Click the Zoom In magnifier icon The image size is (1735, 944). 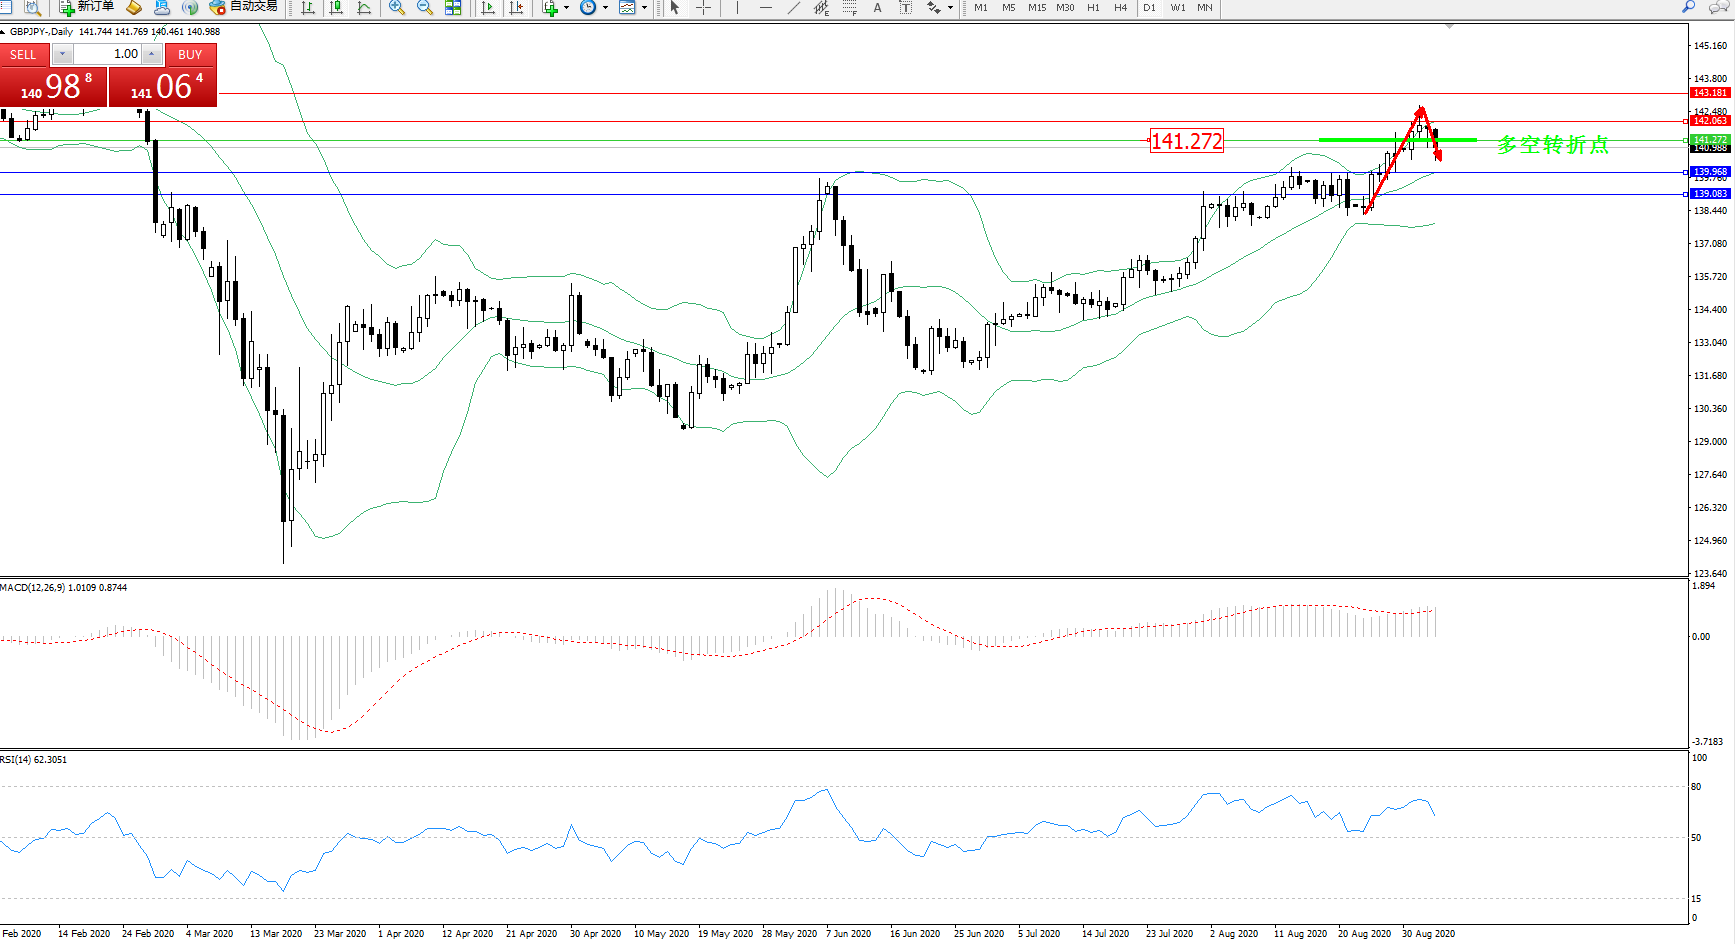point(397,8)
